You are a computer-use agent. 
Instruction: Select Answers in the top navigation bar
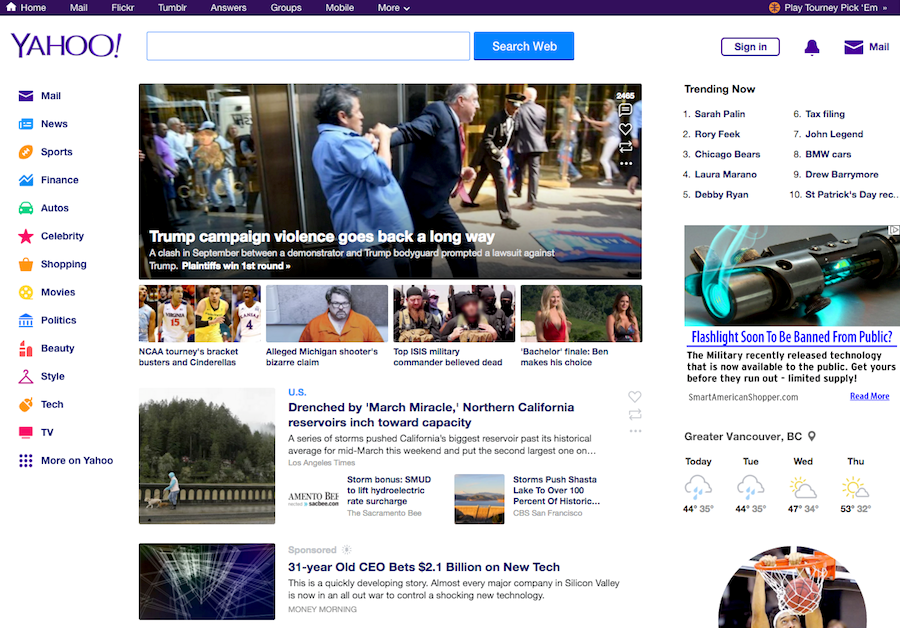point(228,8)
